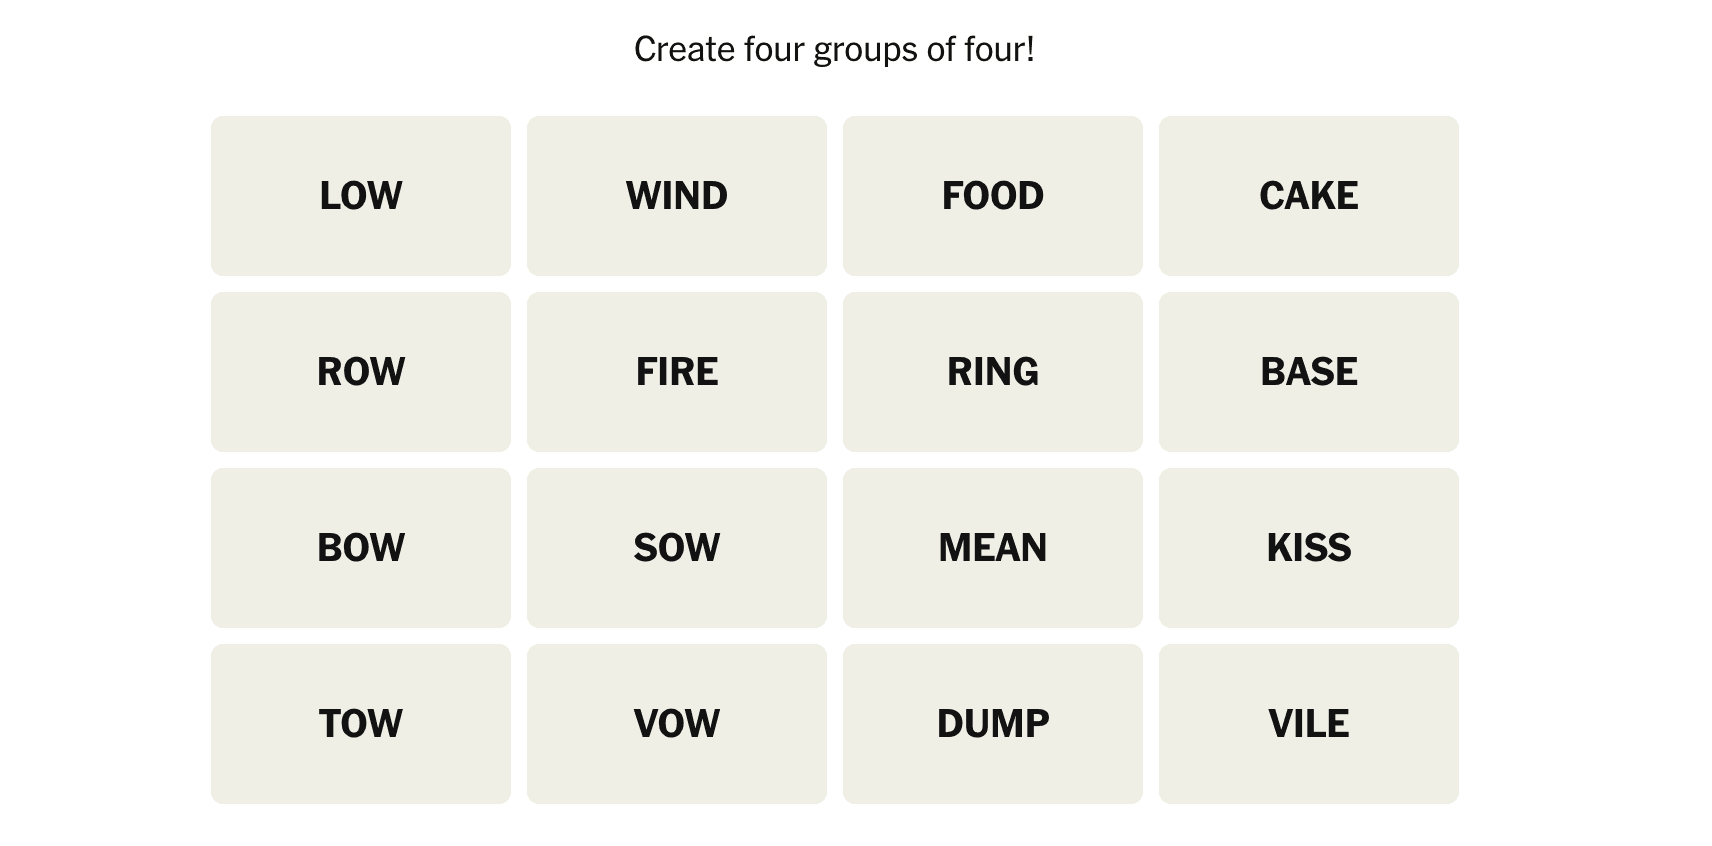The height and width of the screenshot is (846, 1712).
Task: Click the RING word card
Action: [x=992, y=372]
